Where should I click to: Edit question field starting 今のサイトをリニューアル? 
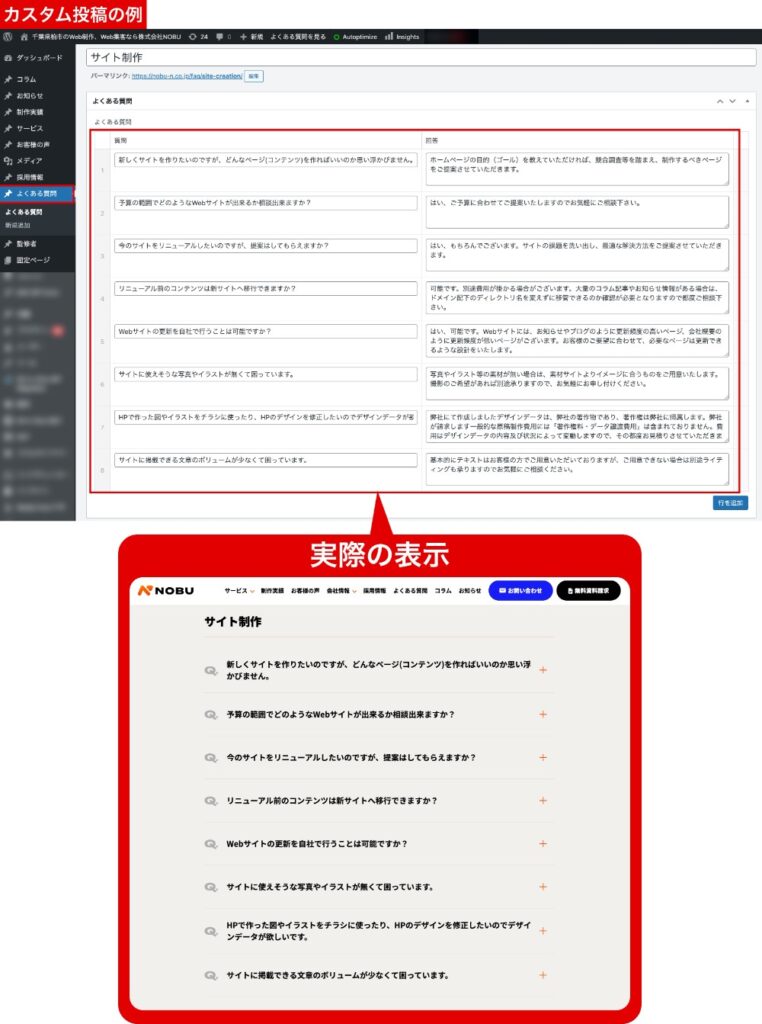(x=266, y=246)
